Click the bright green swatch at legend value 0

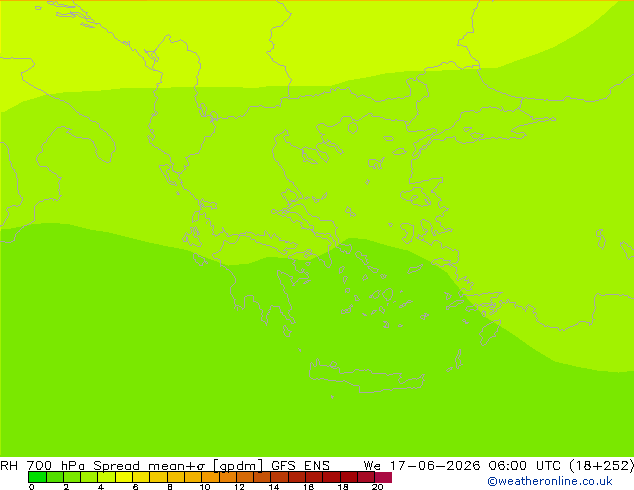tap(37, 477)
